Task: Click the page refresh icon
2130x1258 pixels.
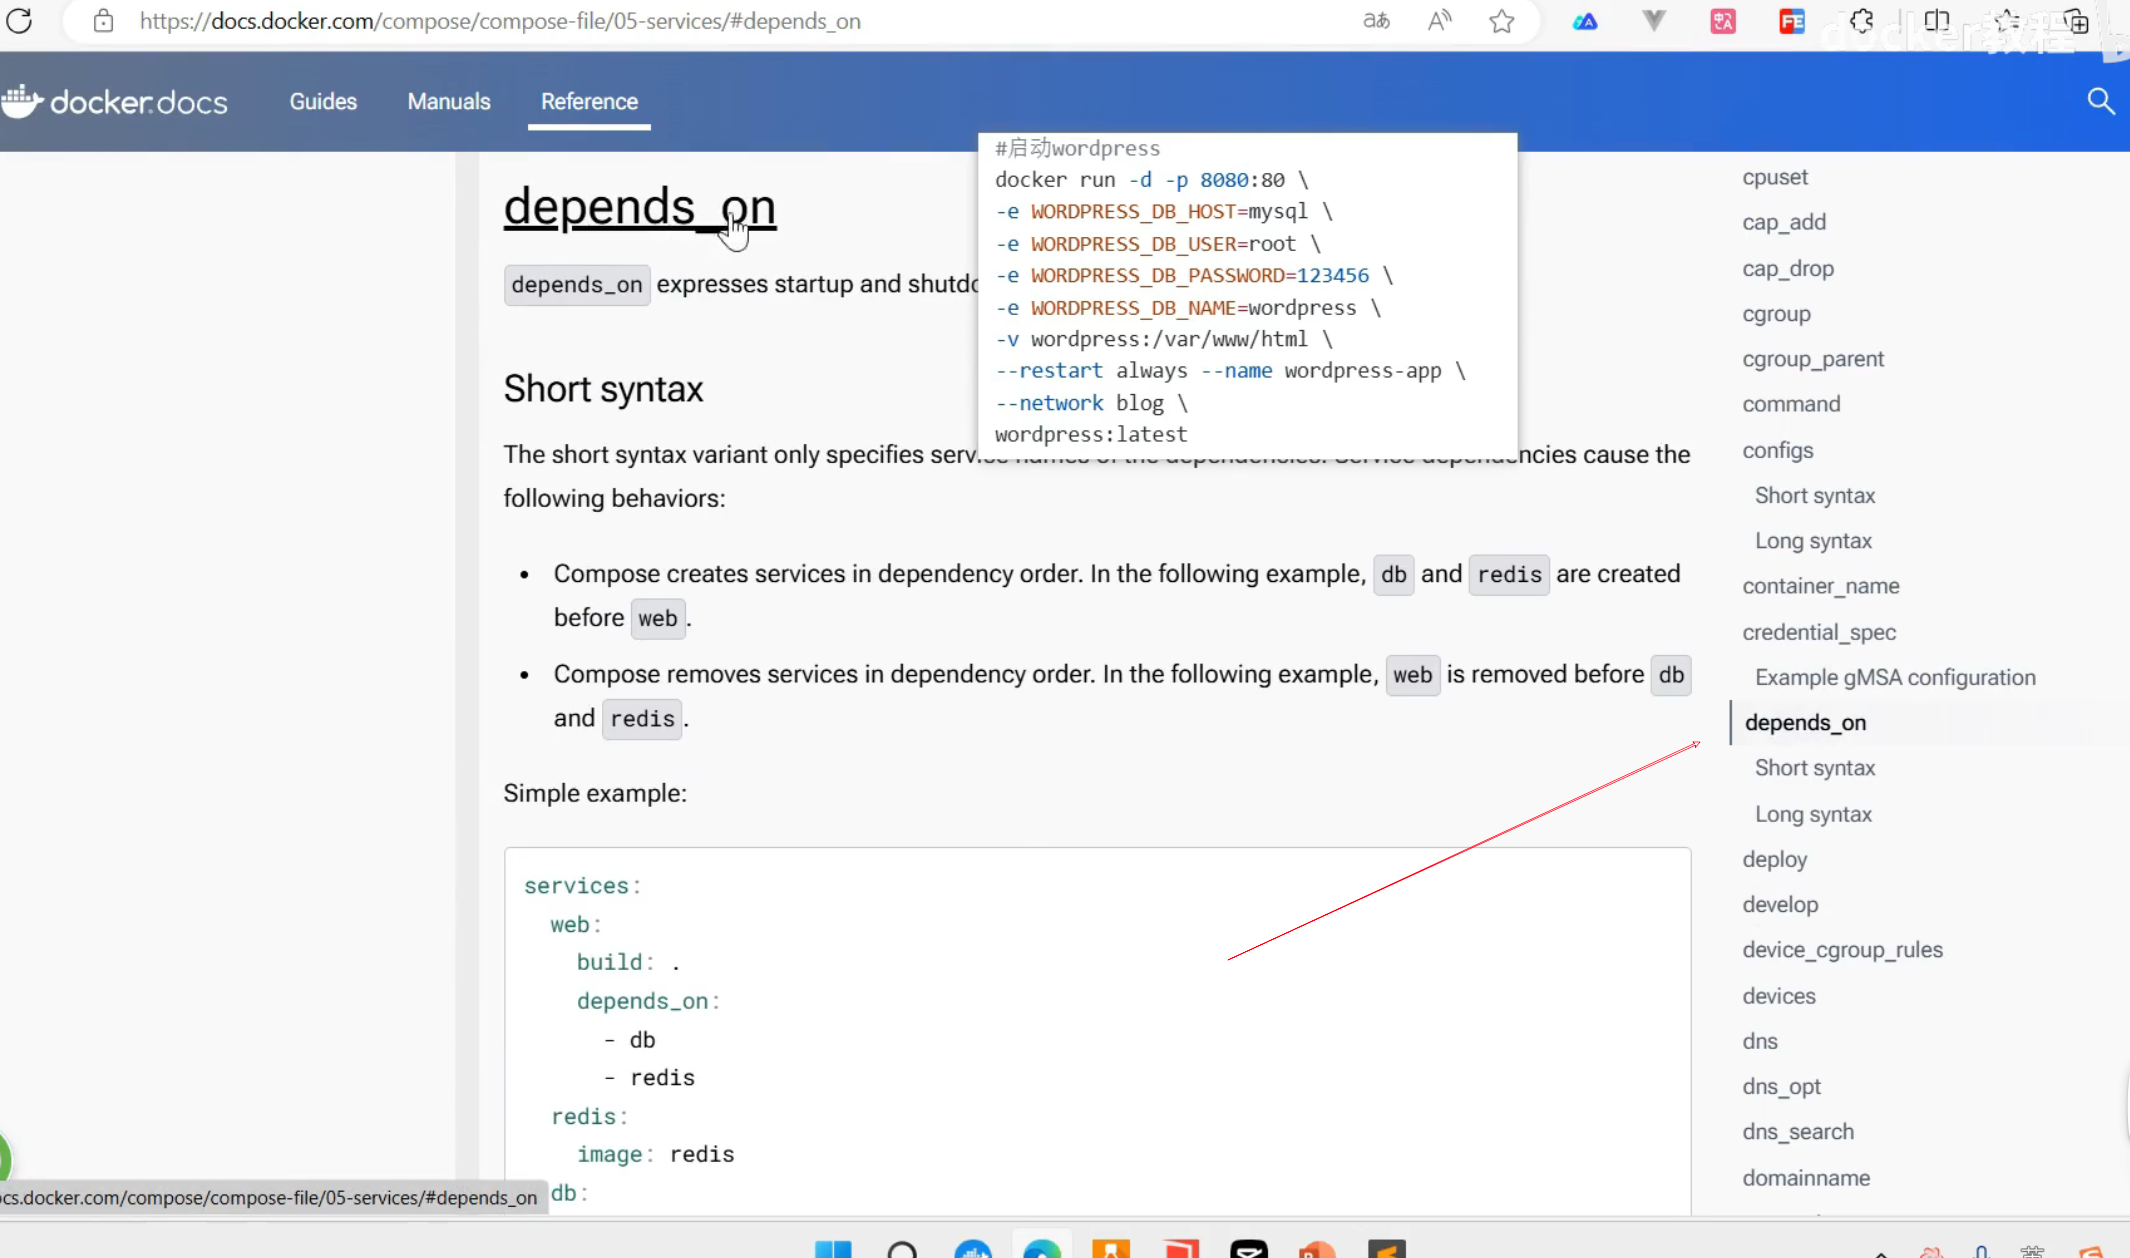Action: click(19, 20)
